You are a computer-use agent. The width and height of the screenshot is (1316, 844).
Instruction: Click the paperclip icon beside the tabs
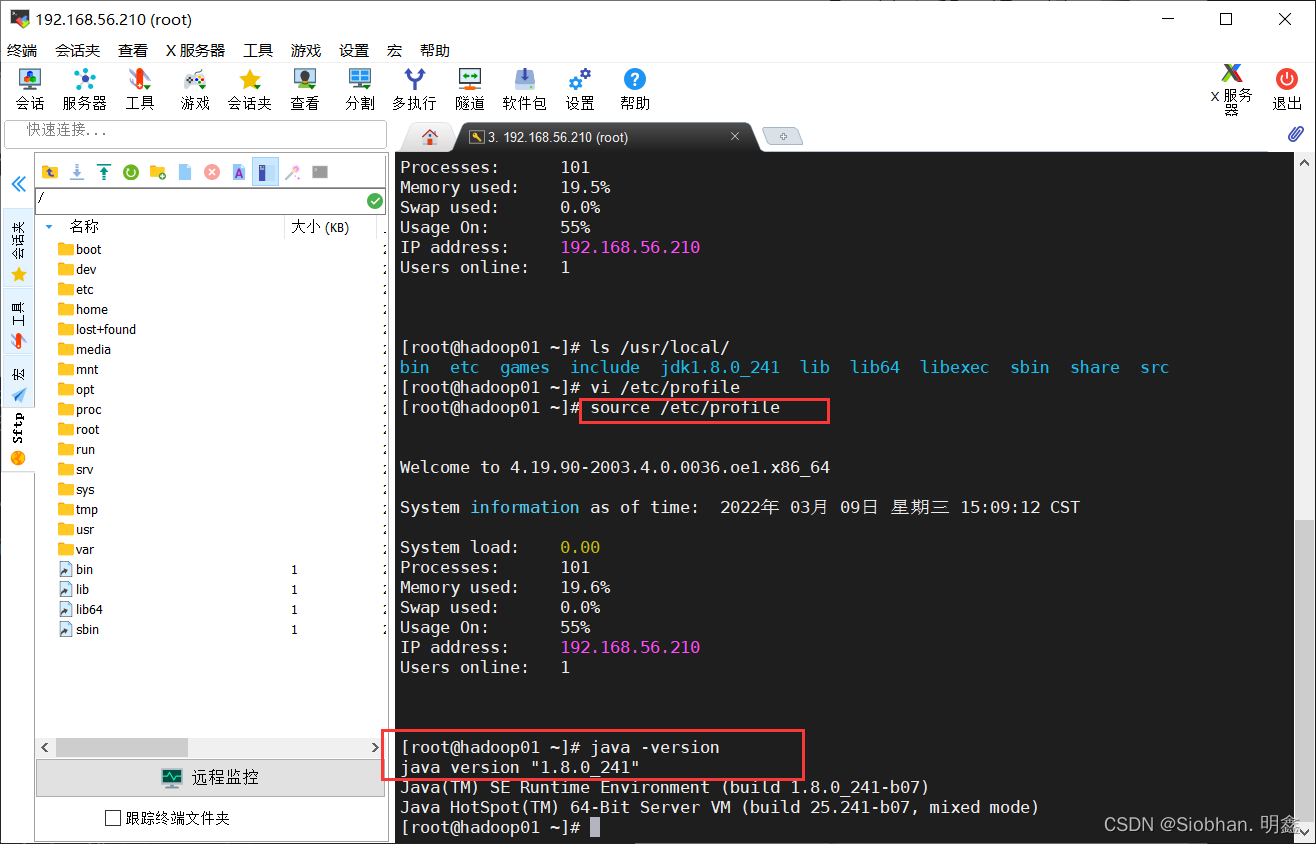[x=1295, y=134]
